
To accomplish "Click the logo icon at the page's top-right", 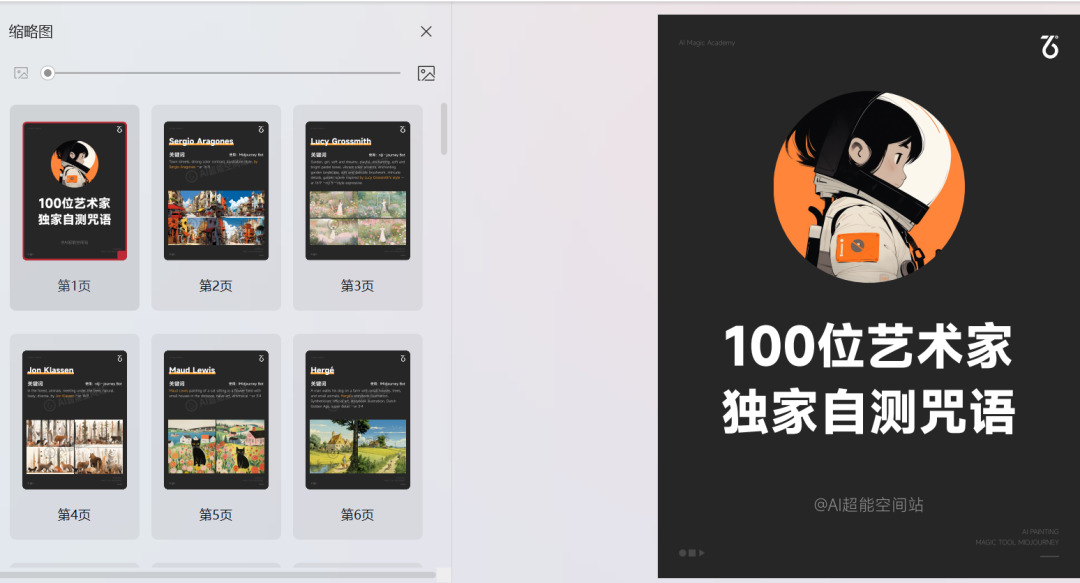I will click(x=1049, y=46).
